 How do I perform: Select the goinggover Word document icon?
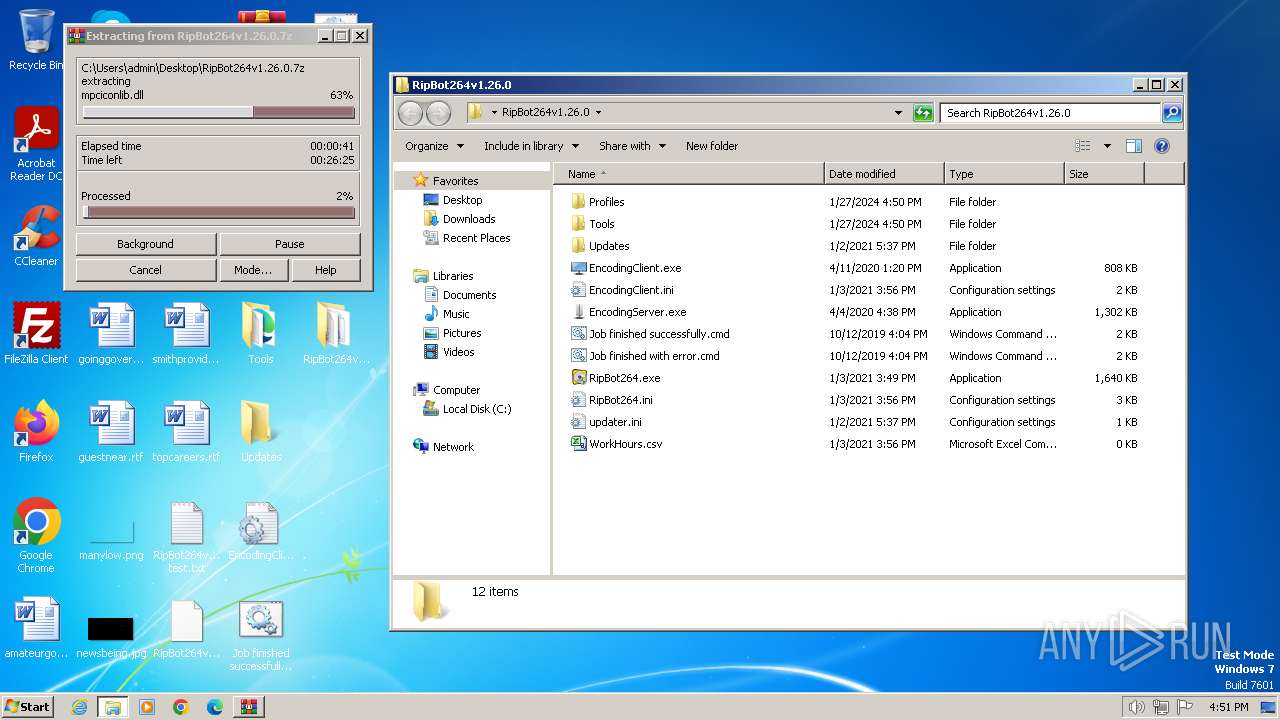pyautogui.click(x=111, y=334)
